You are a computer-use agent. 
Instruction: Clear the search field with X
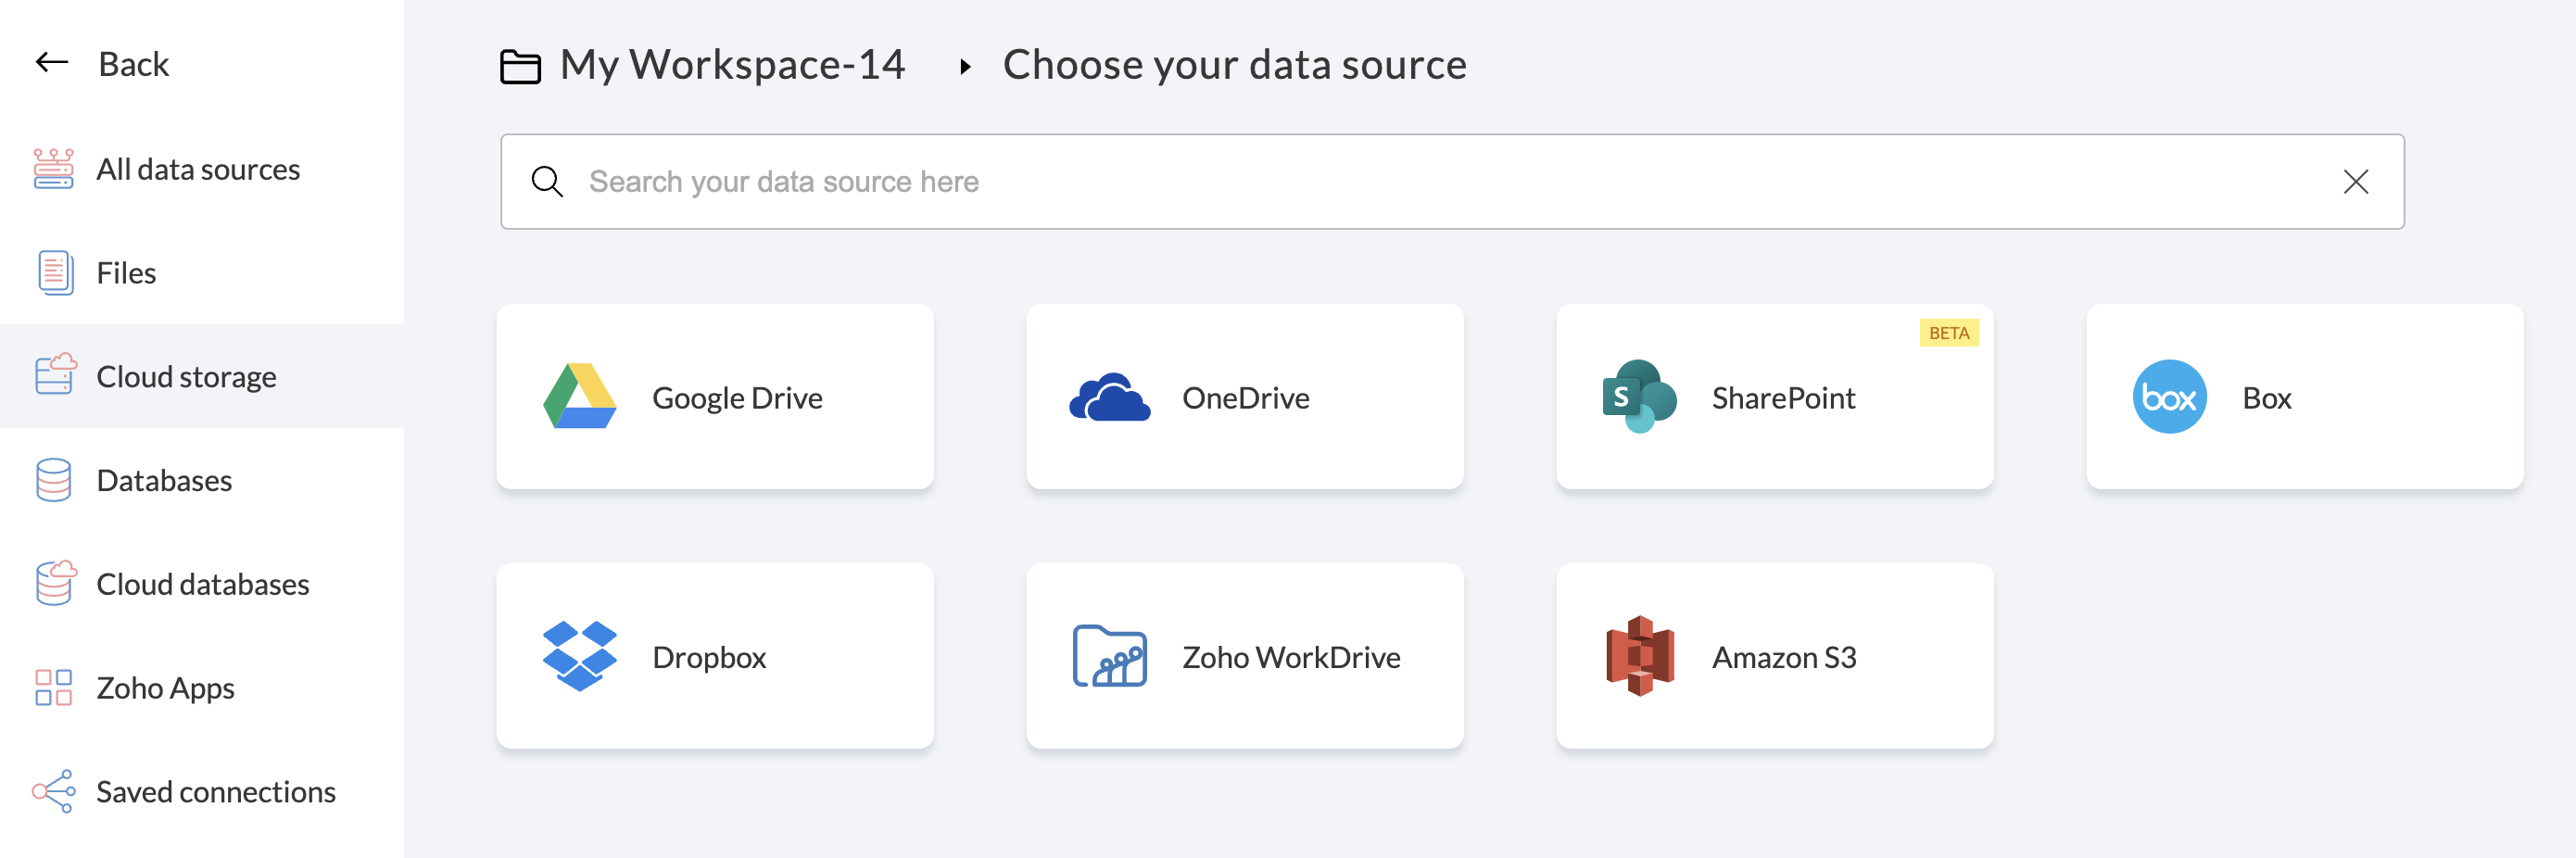click(x=2355, y=182)
